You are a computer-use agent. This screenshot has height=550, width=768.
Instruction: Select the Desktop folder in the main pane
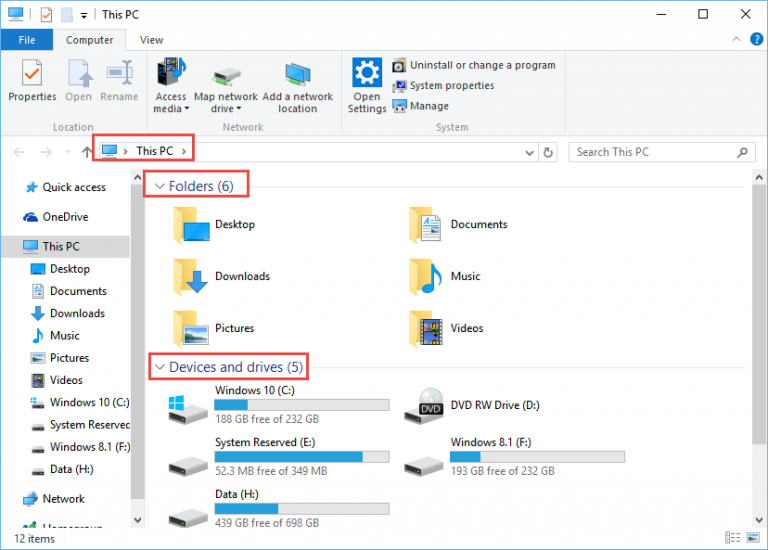coord(215,224)
